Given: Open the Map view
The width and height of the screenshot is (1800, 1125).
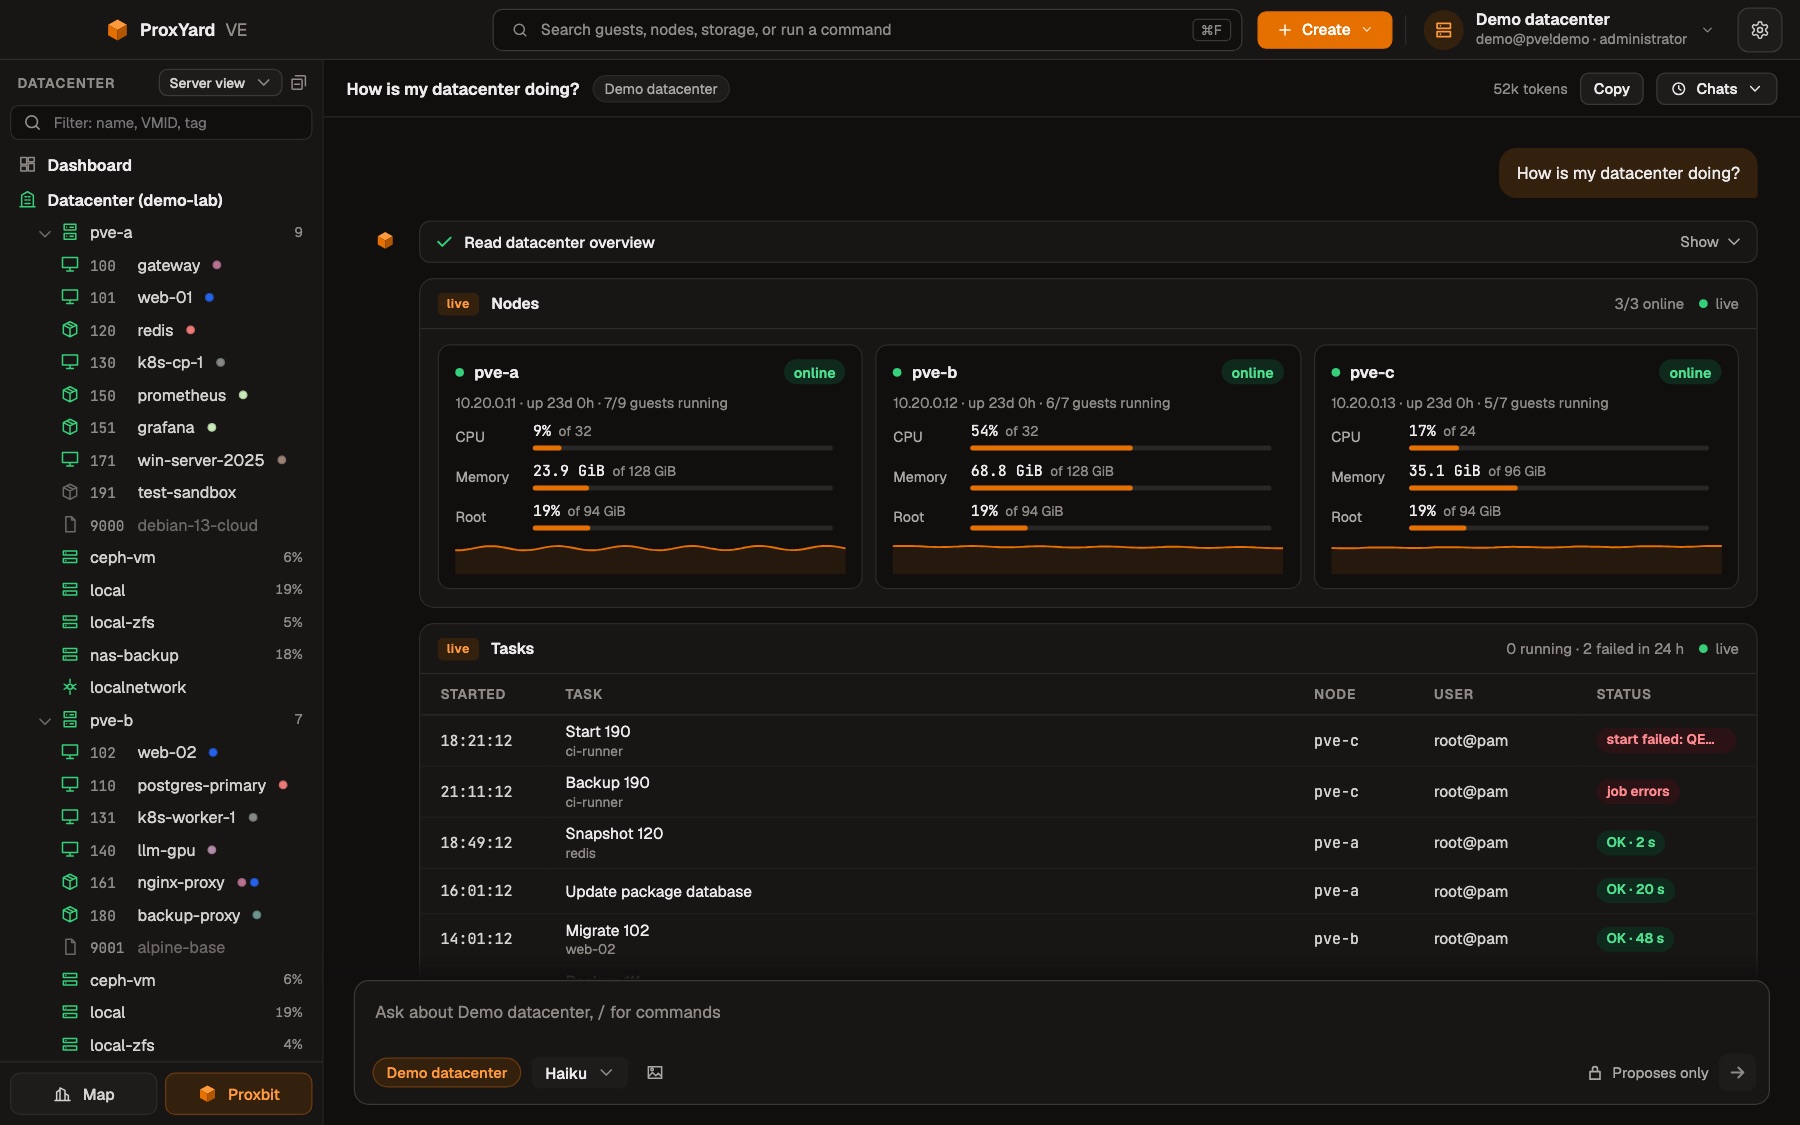Looking at the screenshot, I should pos(84,1094).
